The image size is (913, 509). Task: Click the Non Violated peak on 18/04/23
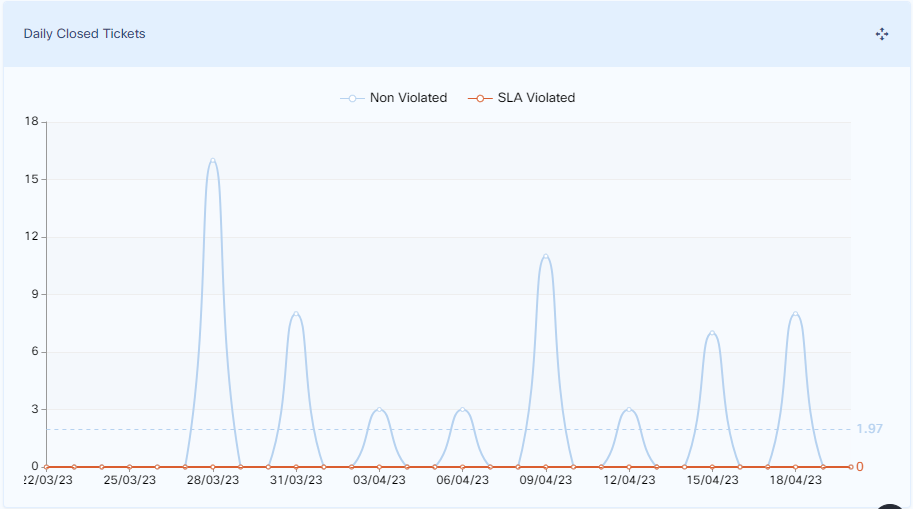pos(795,313)
